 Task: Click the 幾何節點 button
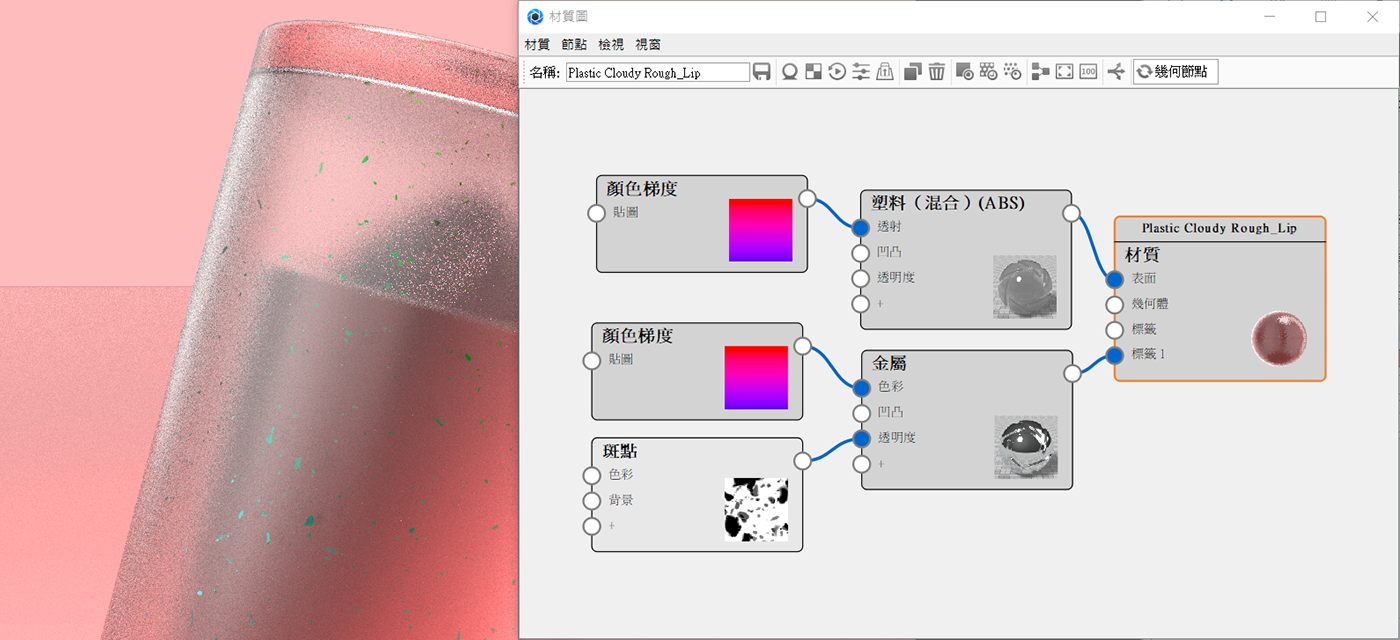tap(1176, 72)
